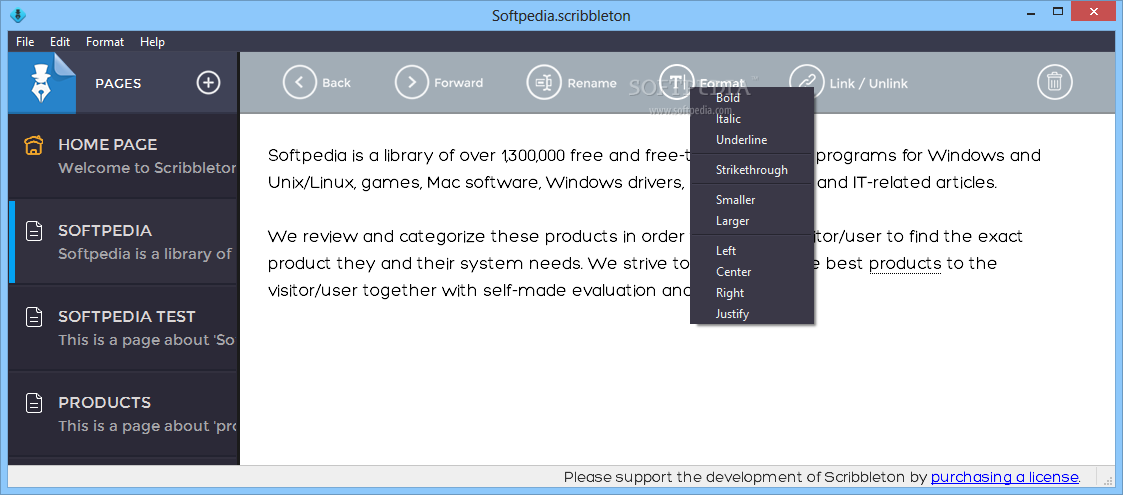Click the Home Page house icon
1123x495 pixels.
coord(34,145)
